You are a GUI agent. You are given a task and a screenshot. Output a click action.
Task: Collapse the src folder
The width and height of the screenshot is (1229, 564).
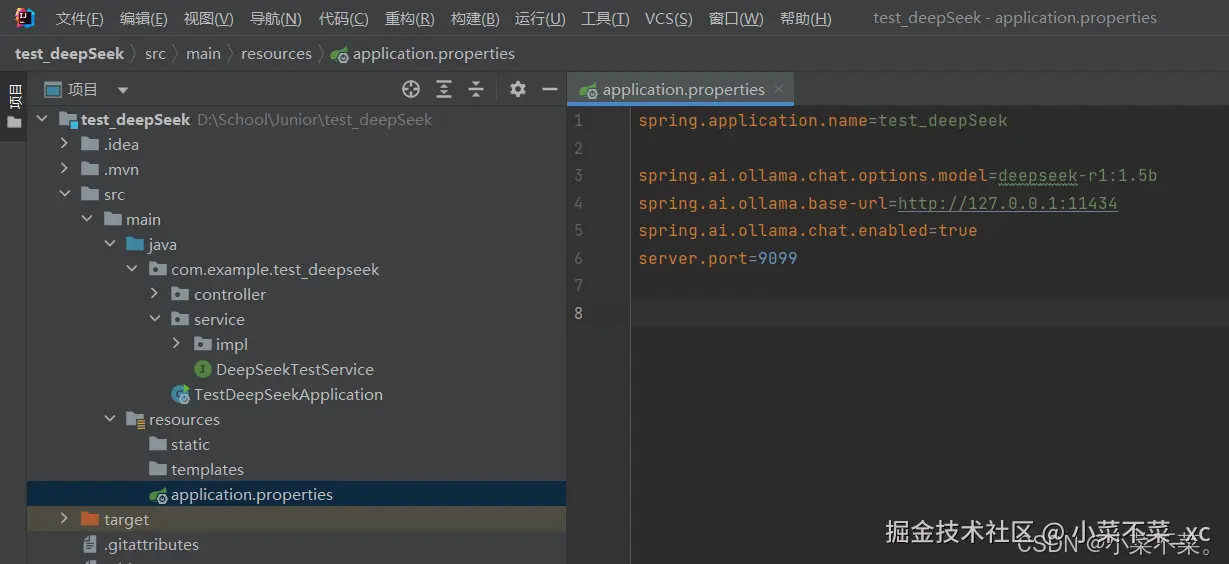64,195
